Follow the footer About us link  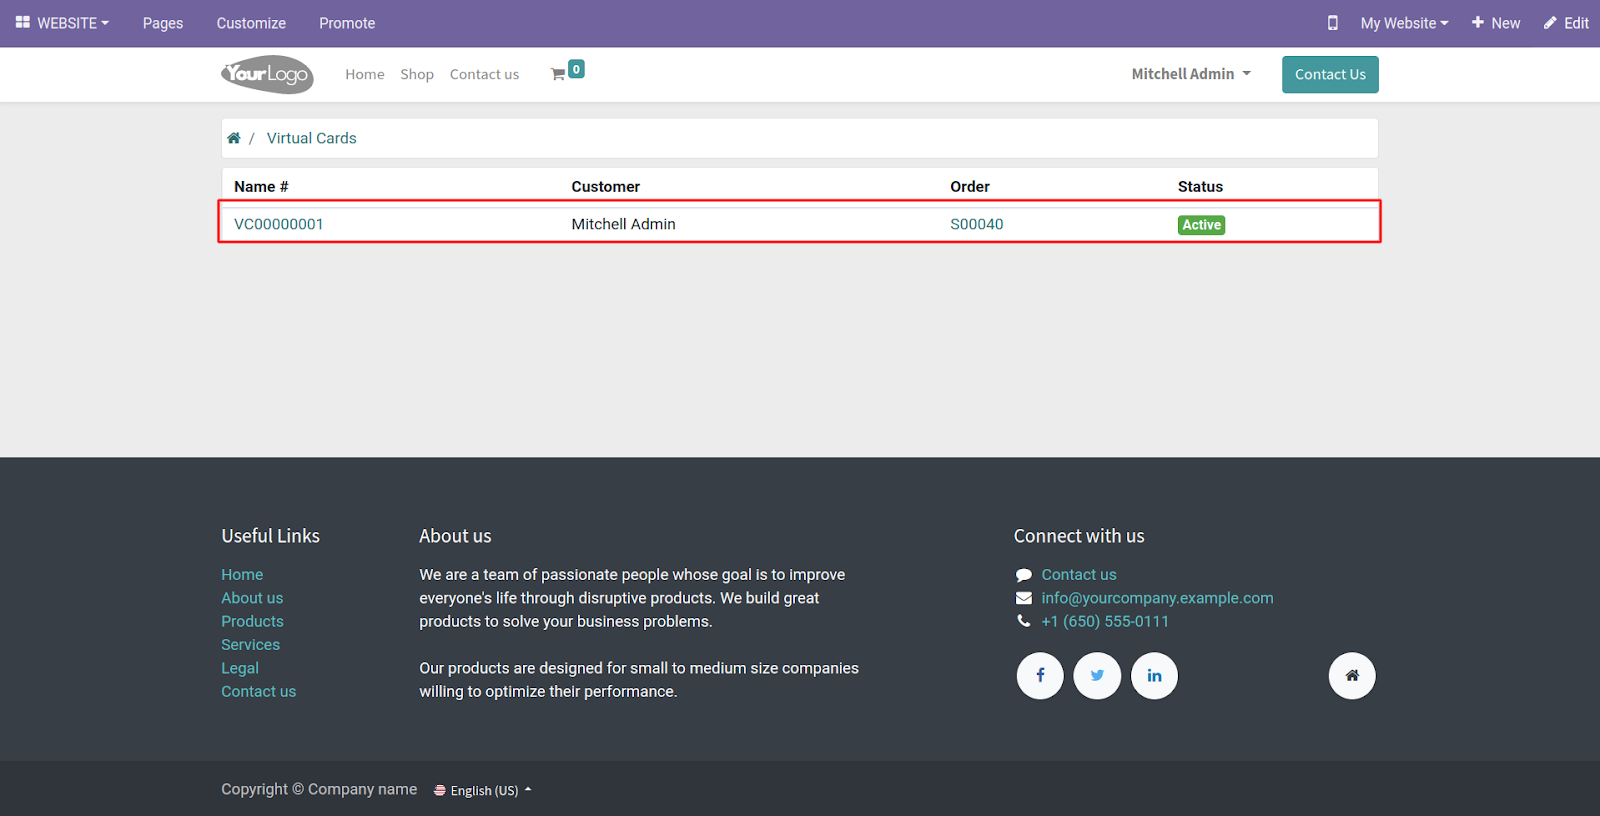tap(252, 598)
